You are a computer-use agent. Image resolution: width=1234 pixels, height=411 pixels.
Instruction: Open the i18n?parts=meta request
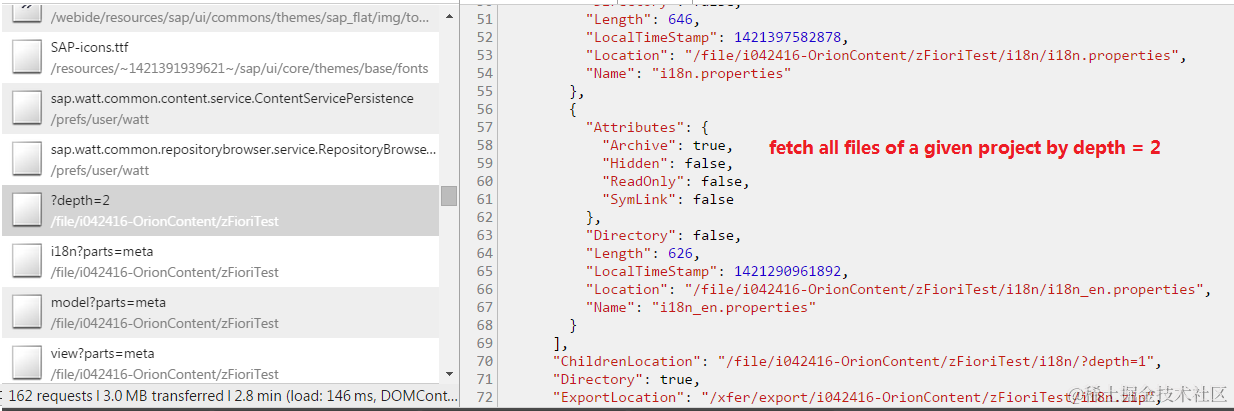click(102, 252)
